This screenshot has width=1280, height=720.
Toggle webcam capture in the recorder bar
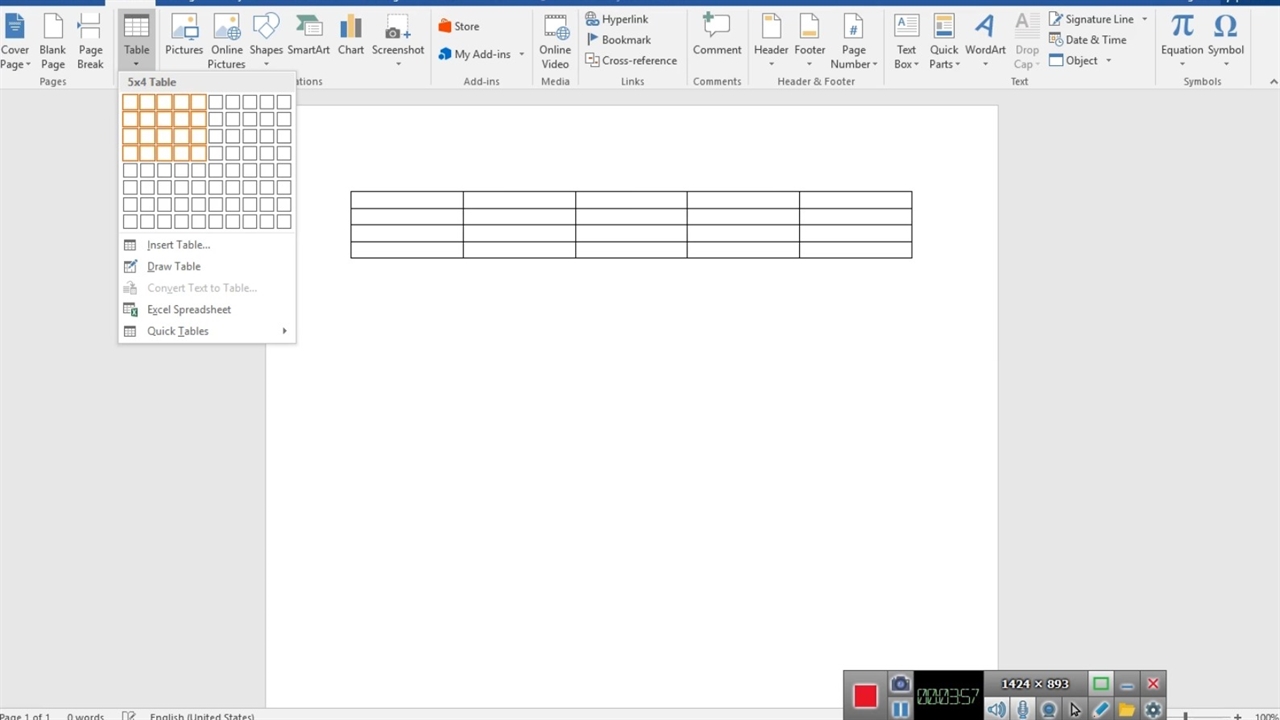[1048, 709]
